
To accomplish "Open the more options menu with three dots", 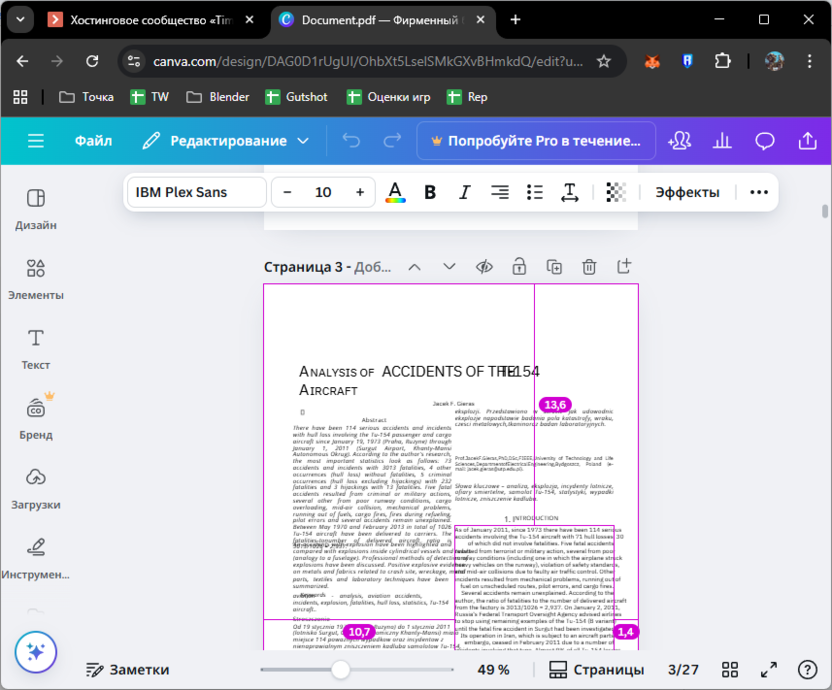I will click(x=758, y=192).
